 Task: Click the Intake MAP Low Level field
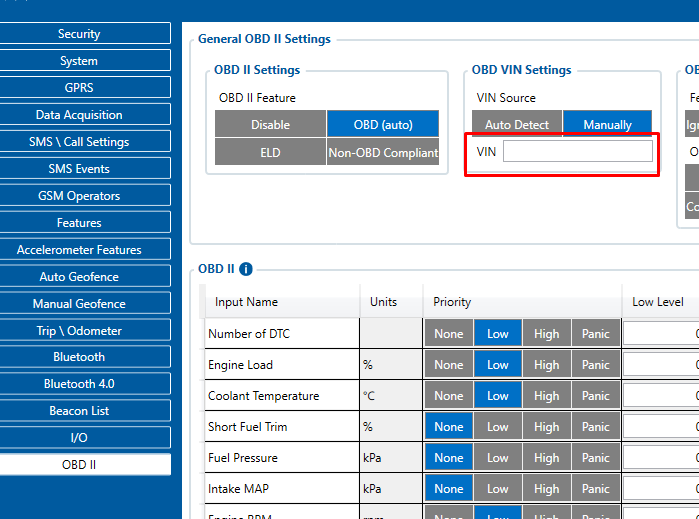pyautogui.click(x=662, y=489)
